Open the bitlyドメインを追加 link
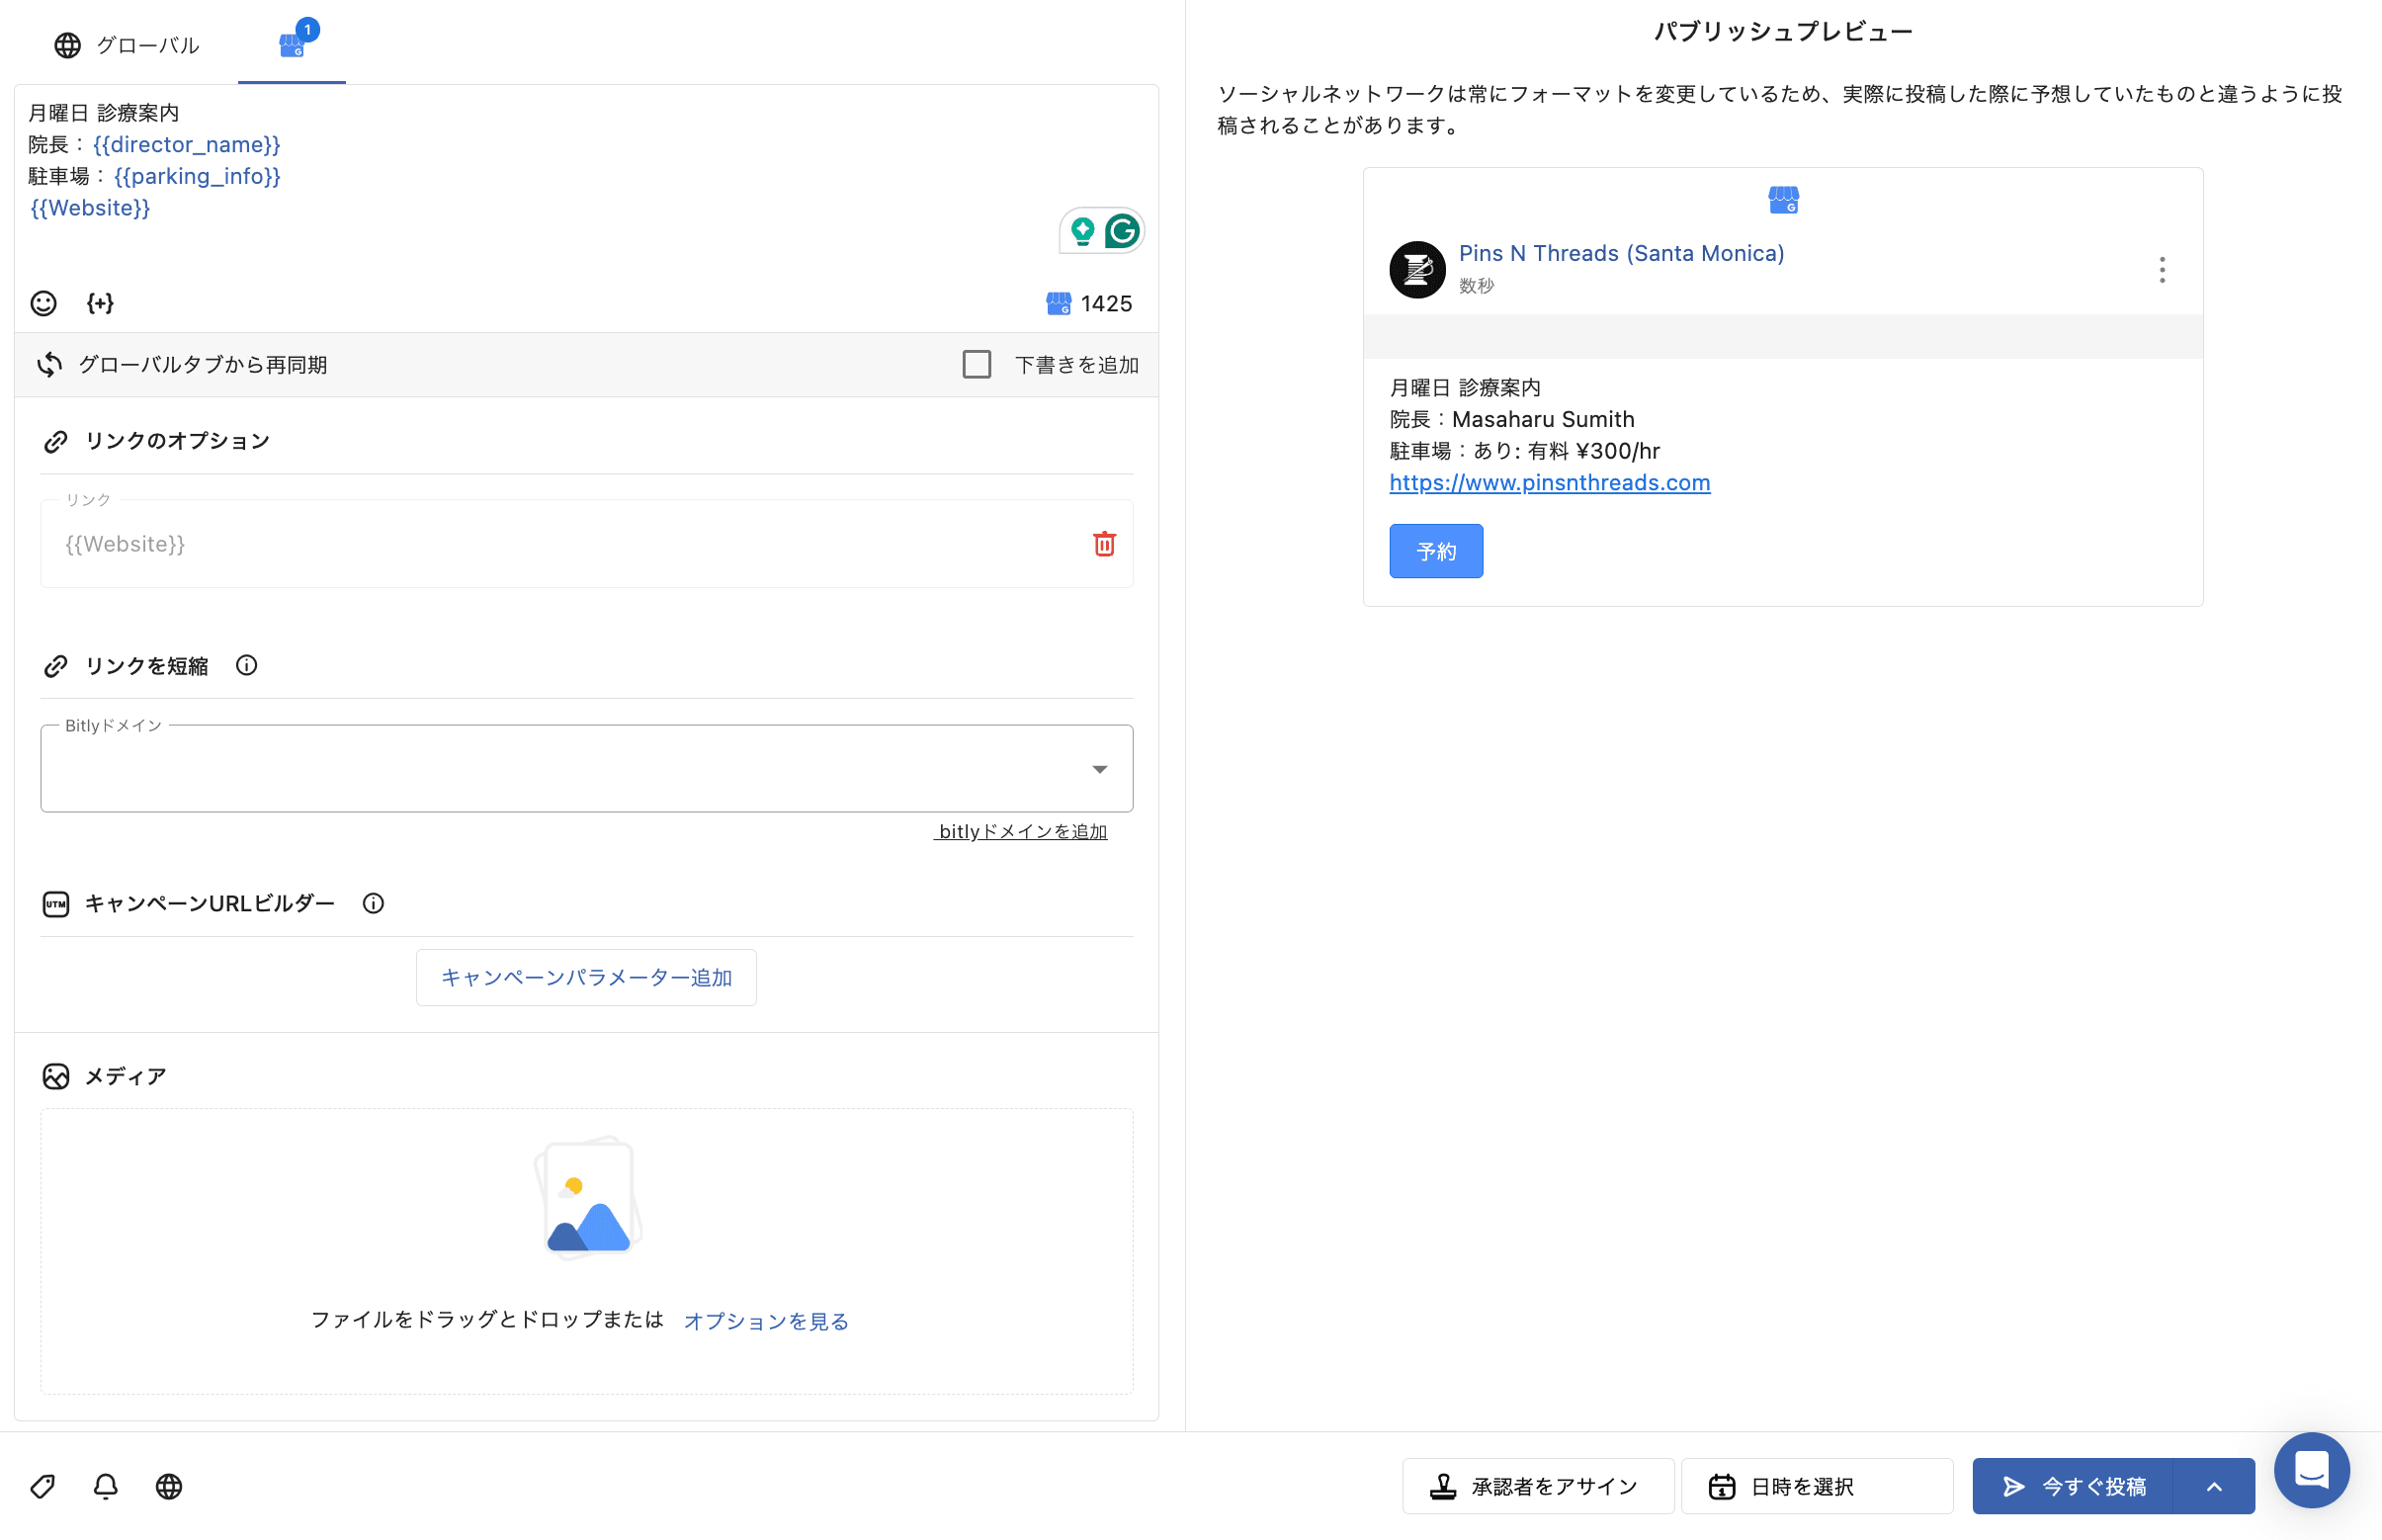2382x1540 pixels. point(1021,832)
